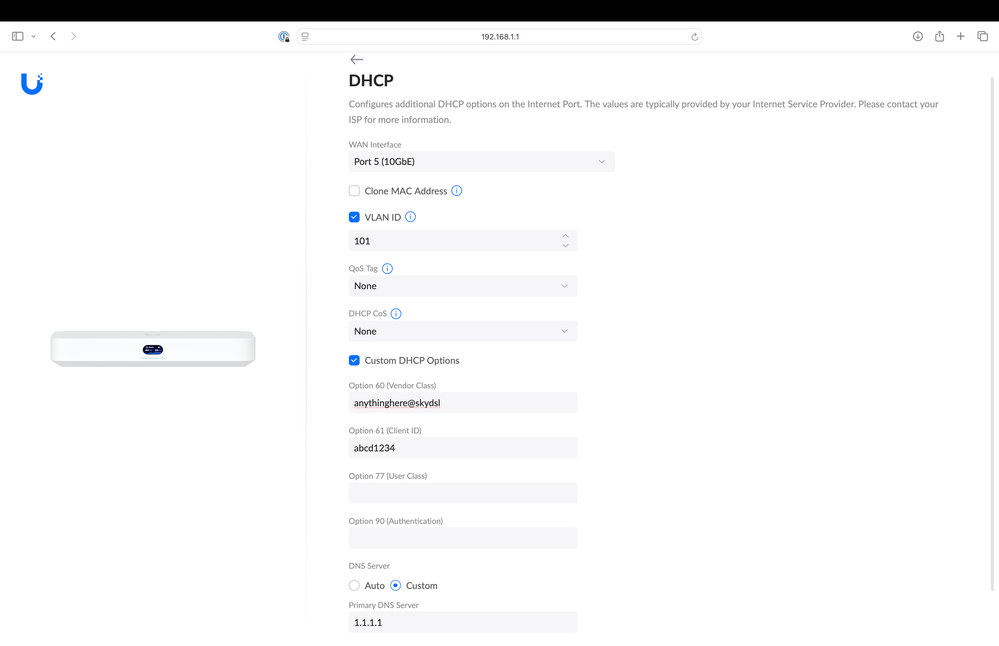Uncheck the VLAN ID checkbox
Screen dimensions: 999x646
tap(354, 217)
